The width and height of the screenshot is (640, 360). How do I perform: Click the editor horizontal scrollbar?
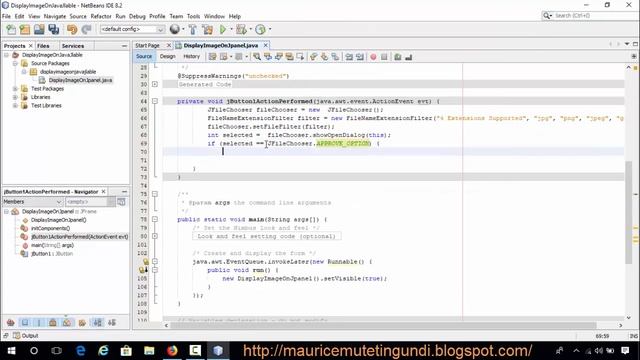(383, 325)
